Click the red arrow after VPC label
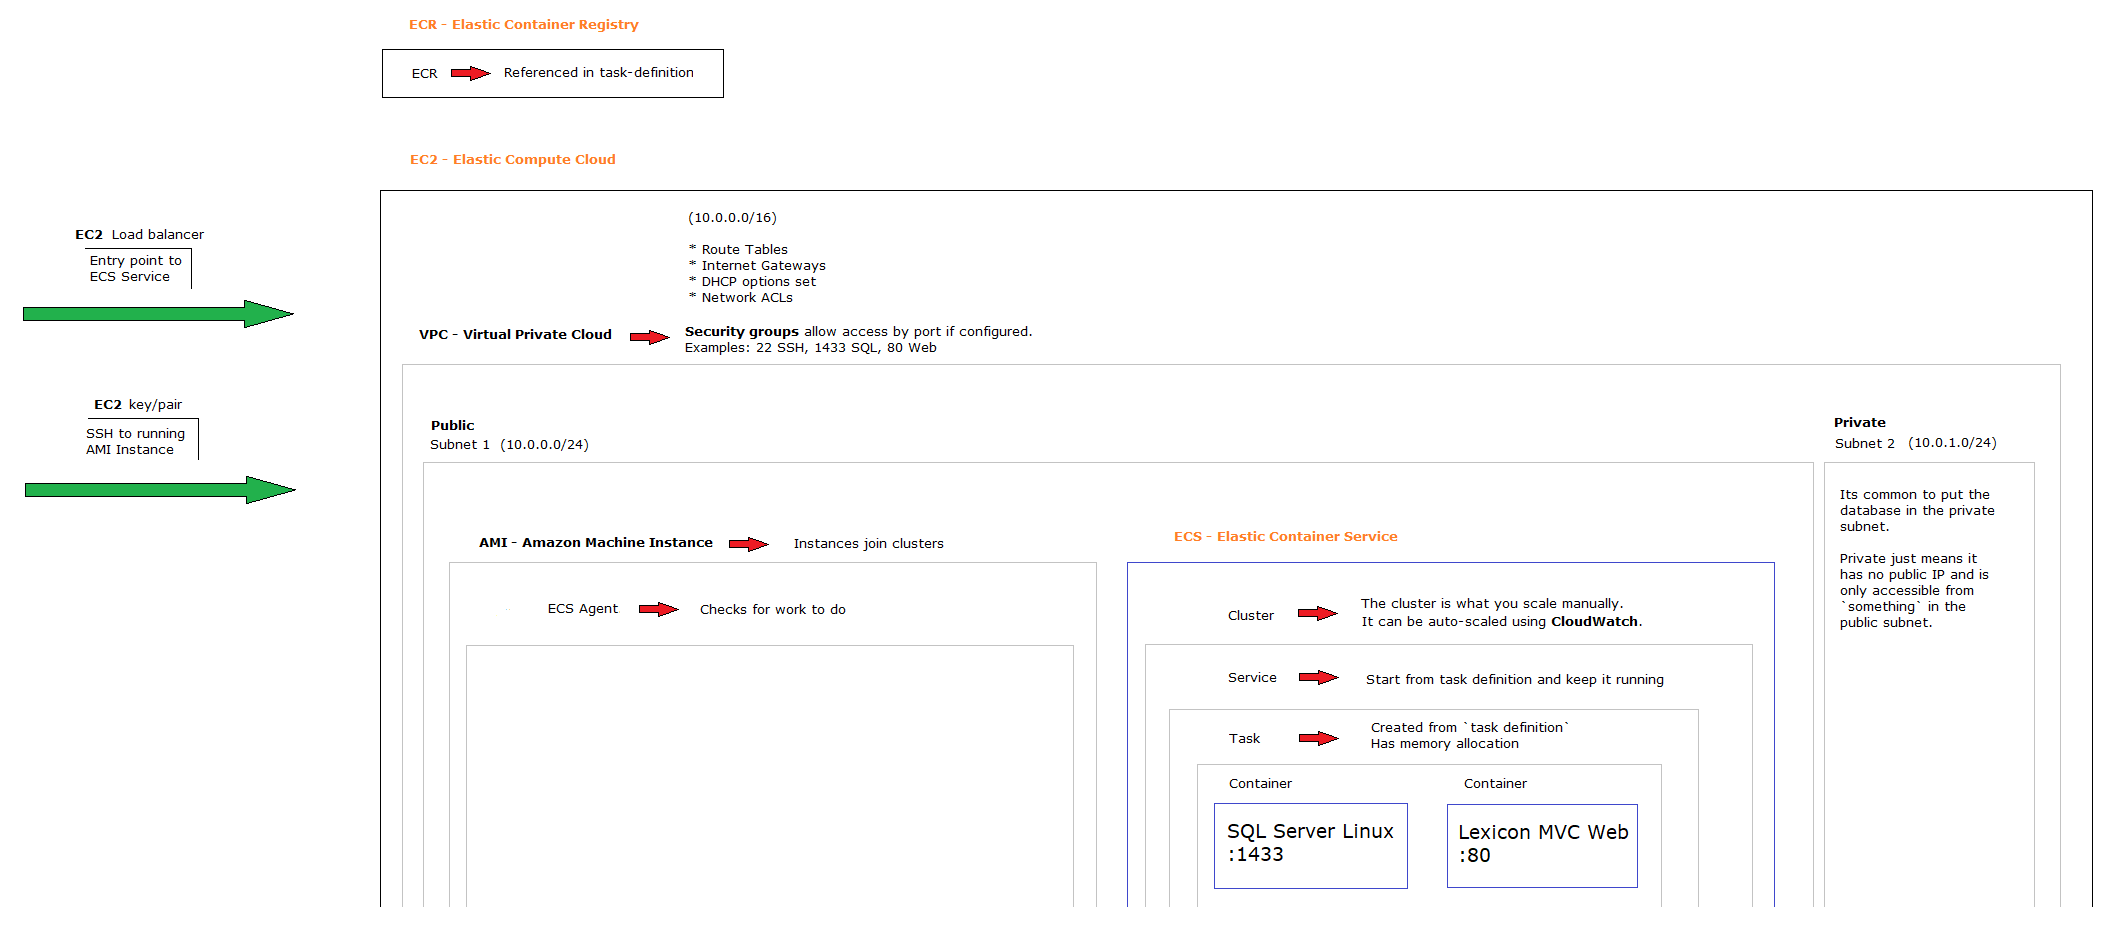The height and width of the screenshot is (930, 2108). (x=649, y=337)
